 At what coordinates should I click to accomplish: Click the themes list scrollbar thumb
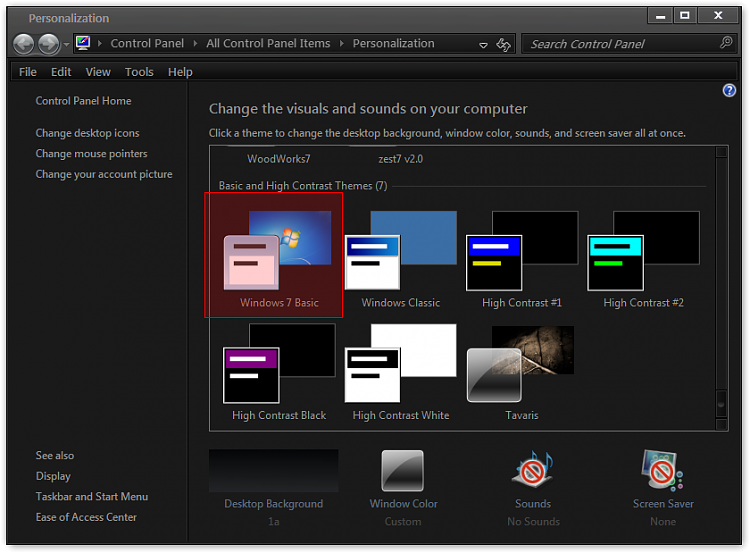pos(721,404)
